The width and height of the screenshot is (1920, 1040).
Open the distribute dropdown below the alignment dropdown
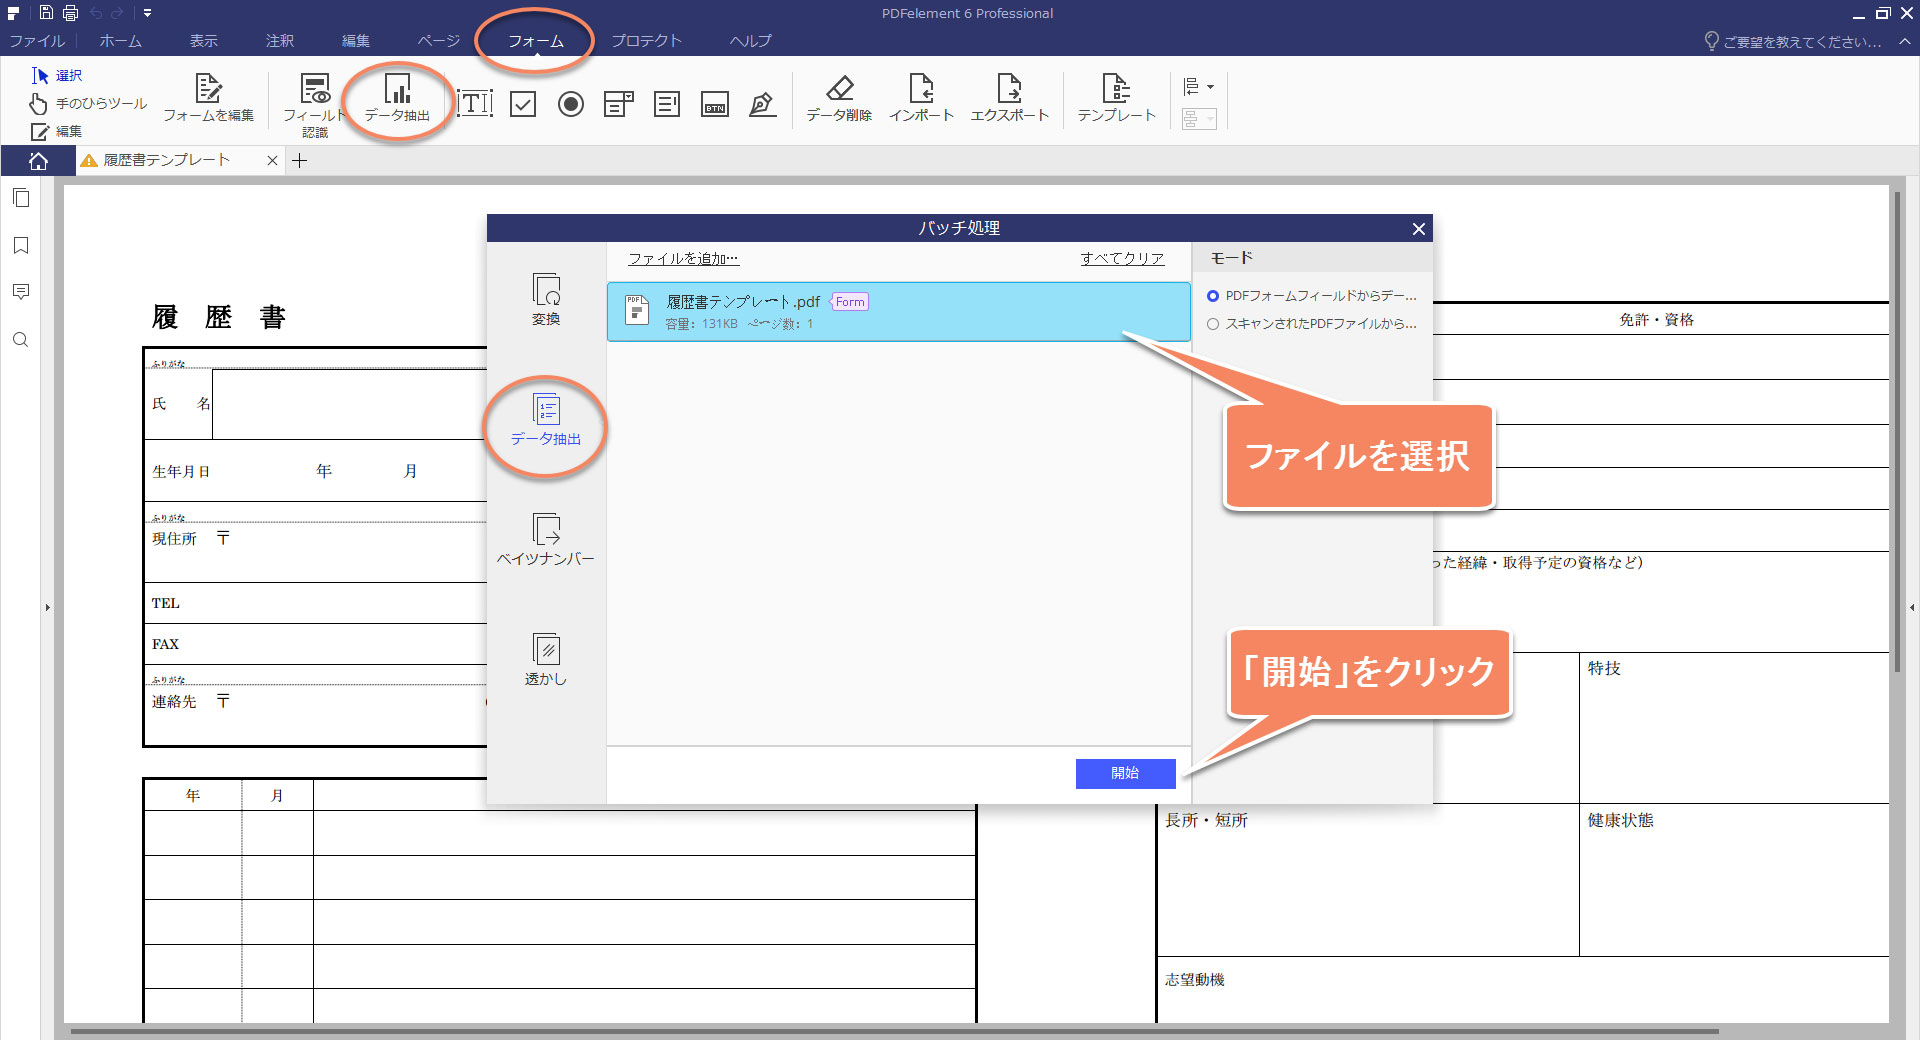click(1199, 120)
